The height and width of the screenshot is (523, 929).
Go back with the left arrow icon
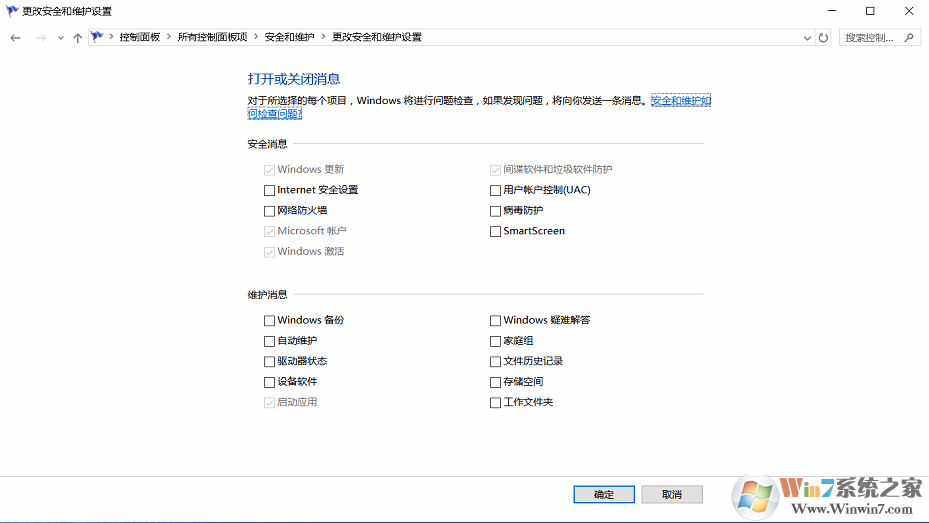15,38
